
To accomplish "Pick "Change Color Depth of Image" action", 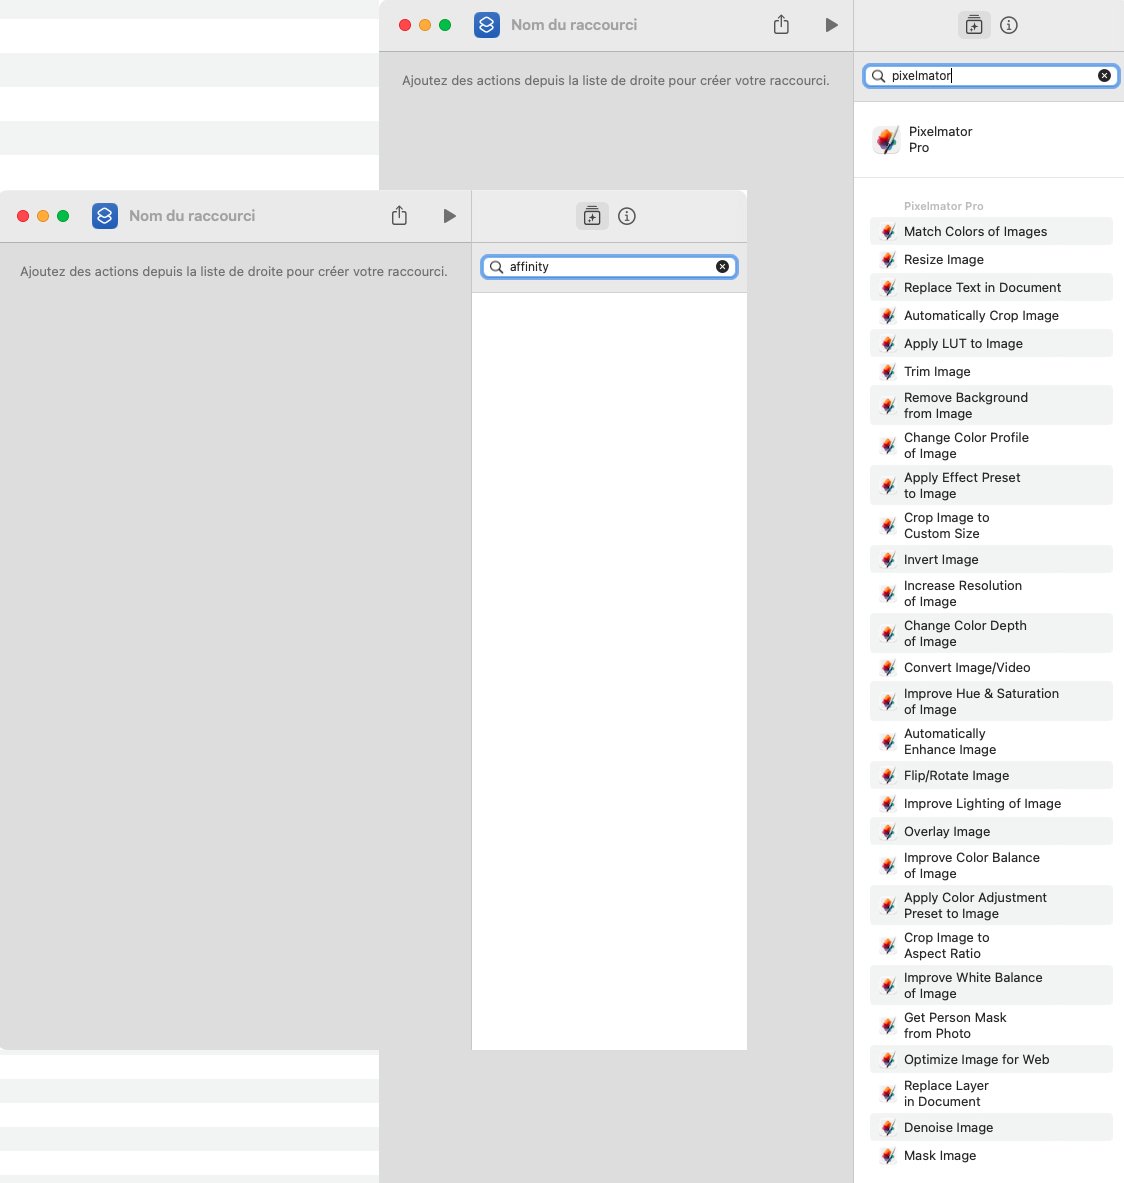I will coord(991,633).
